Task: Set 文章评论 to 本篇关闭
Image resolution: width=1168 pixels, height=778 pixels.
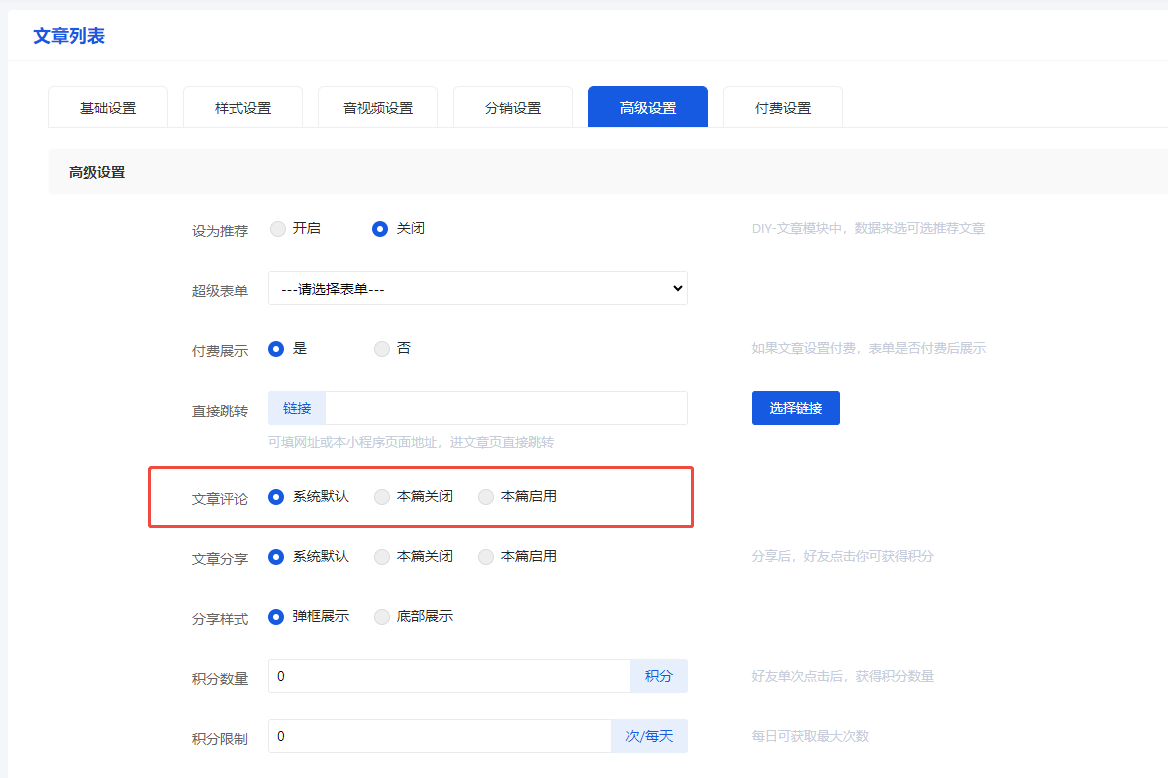Action: tap(382, 497)
